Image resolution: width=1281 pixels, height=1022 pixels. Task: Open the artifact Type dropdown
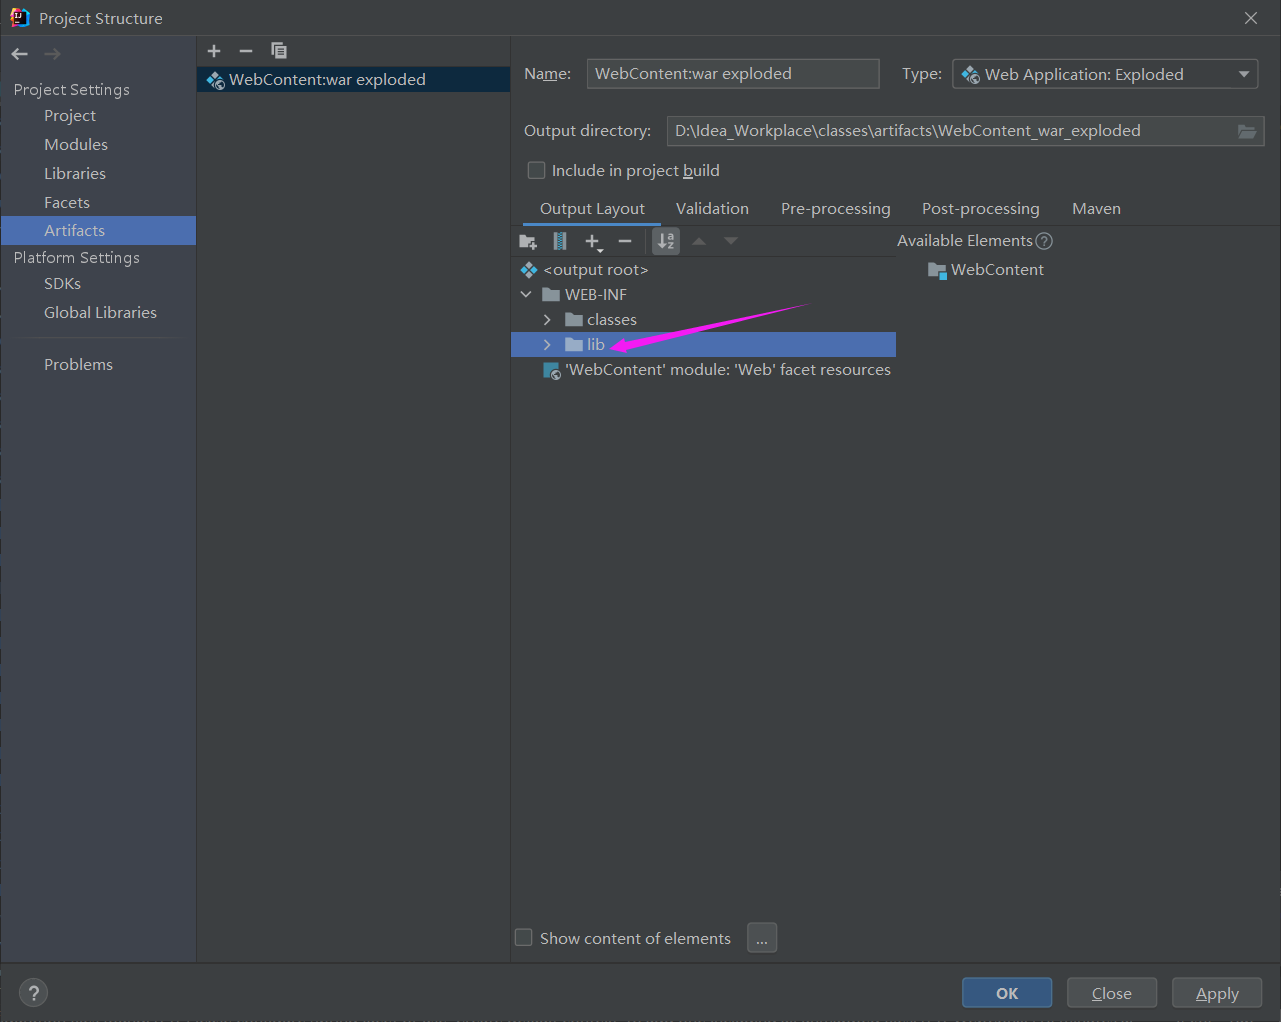1105,74
